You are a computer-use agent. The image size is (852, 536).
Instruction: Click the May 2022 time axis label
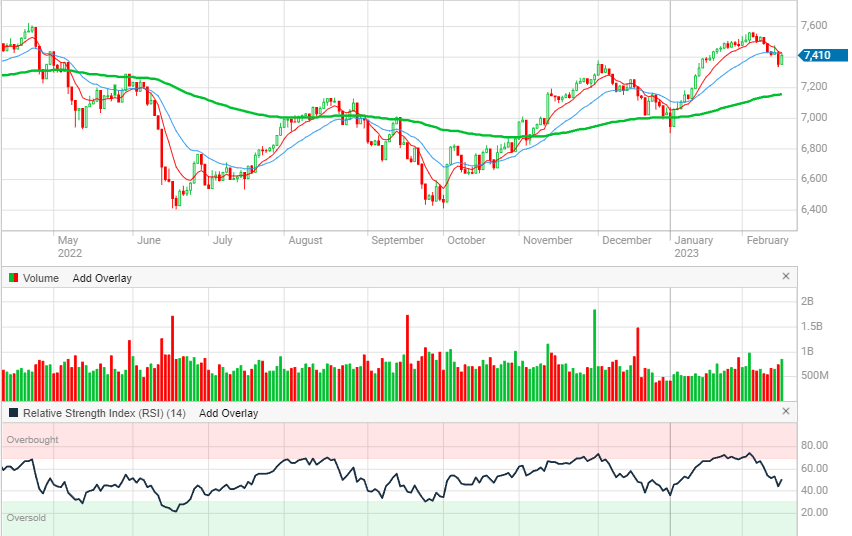coord(69,246)
